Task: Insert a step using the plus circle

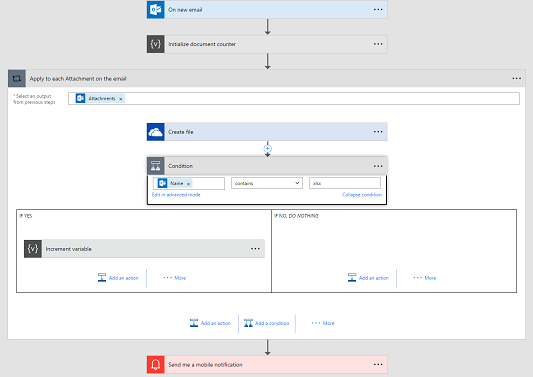Action: pyautogui.click(x=268, y=149)
